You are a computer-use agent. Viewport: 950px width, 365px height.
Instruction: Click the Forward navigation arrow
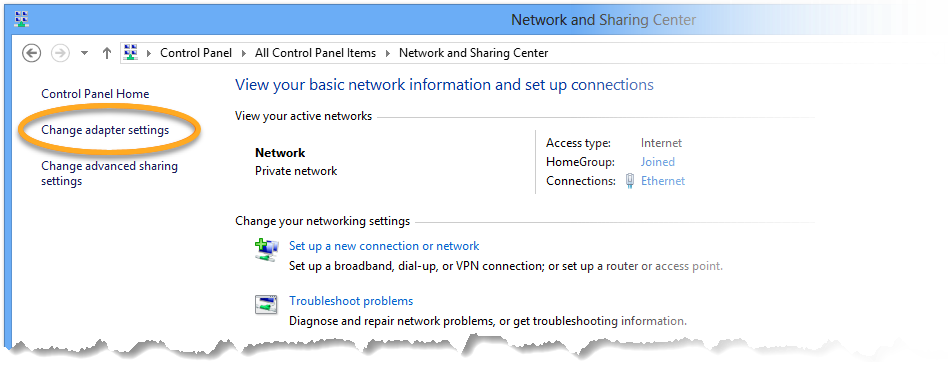click(x=60, y=53)
